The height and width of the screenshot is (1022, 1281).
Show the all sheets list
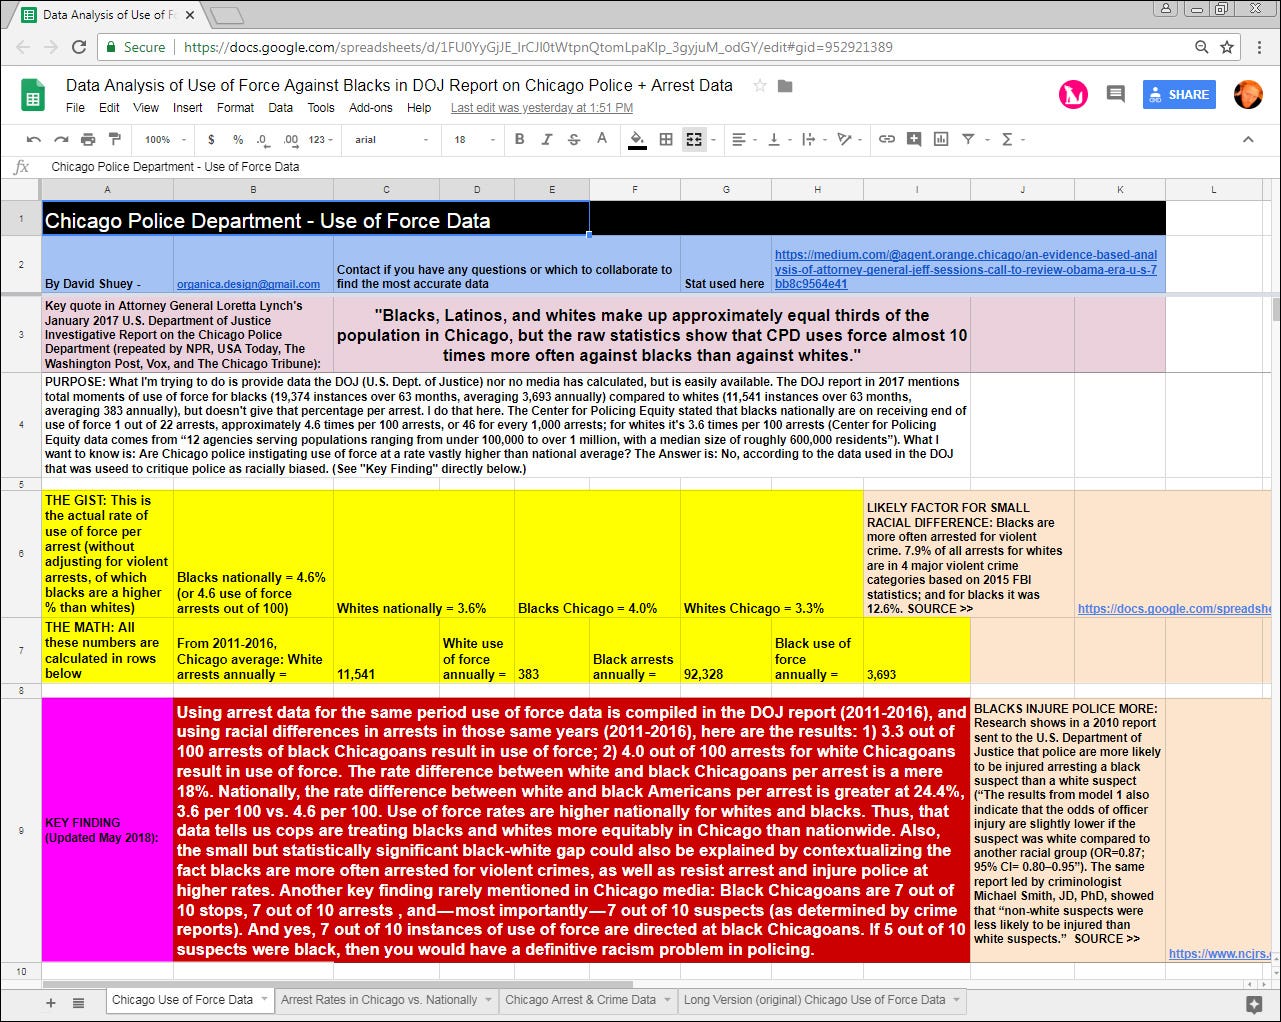(78, 1003)
